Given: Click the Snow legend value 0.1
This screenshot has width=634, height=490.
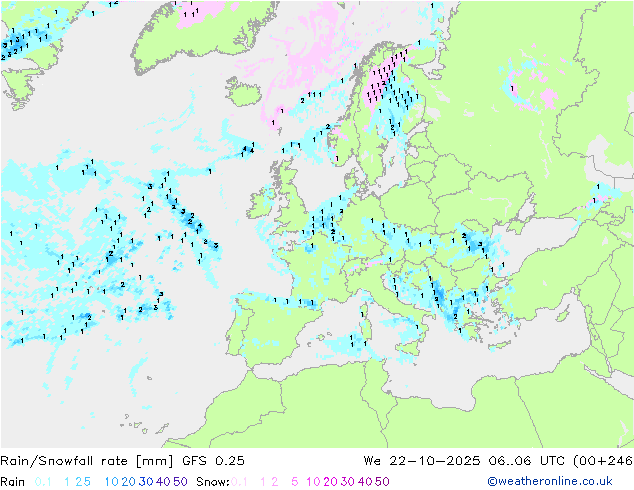Looking at the screenshot, I should 239,482.
